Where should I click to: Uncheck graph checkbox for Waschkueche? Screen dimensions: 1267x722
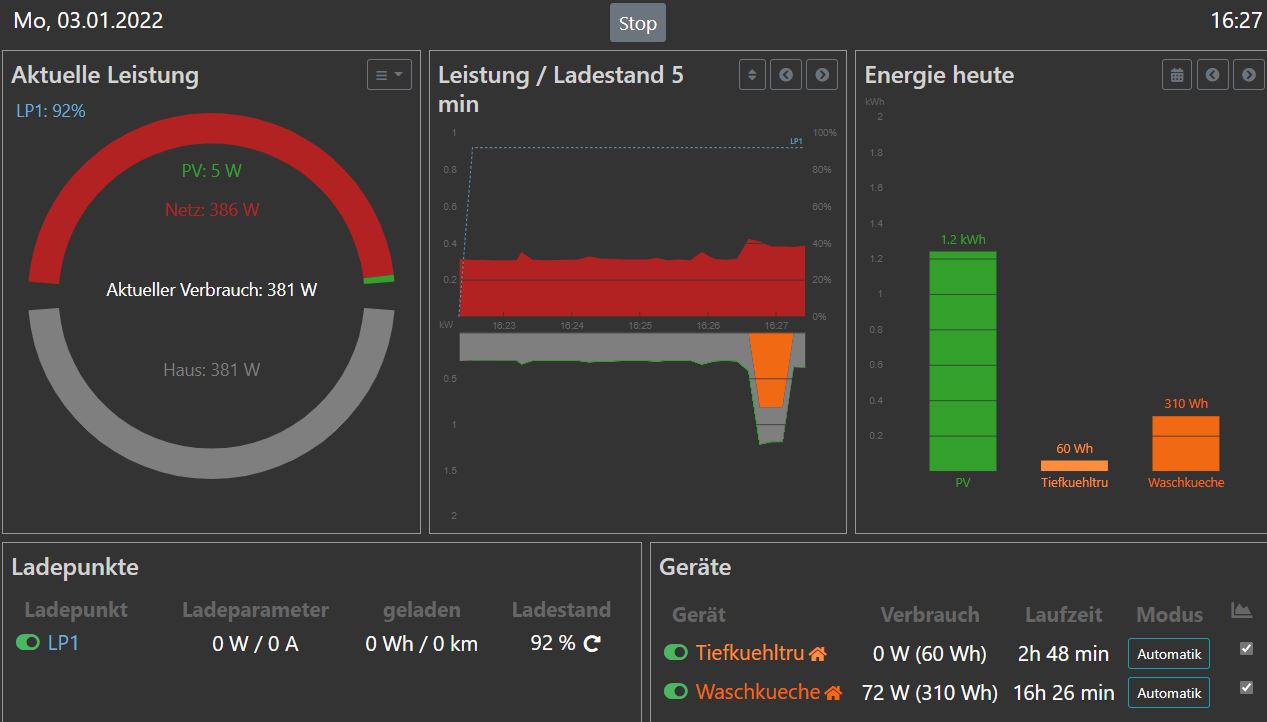[x=1246, y=687]
